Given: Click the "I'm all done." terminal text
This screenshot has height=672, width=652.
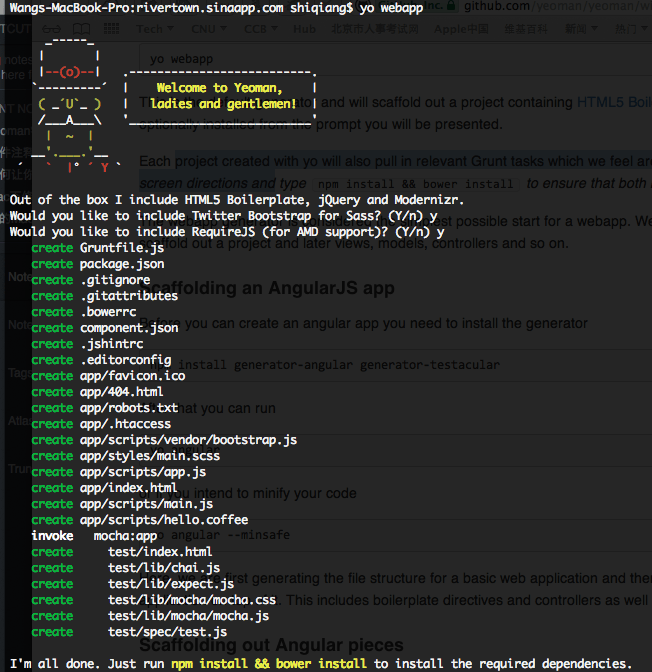Looking at the screenshot, I should [55, 664].
